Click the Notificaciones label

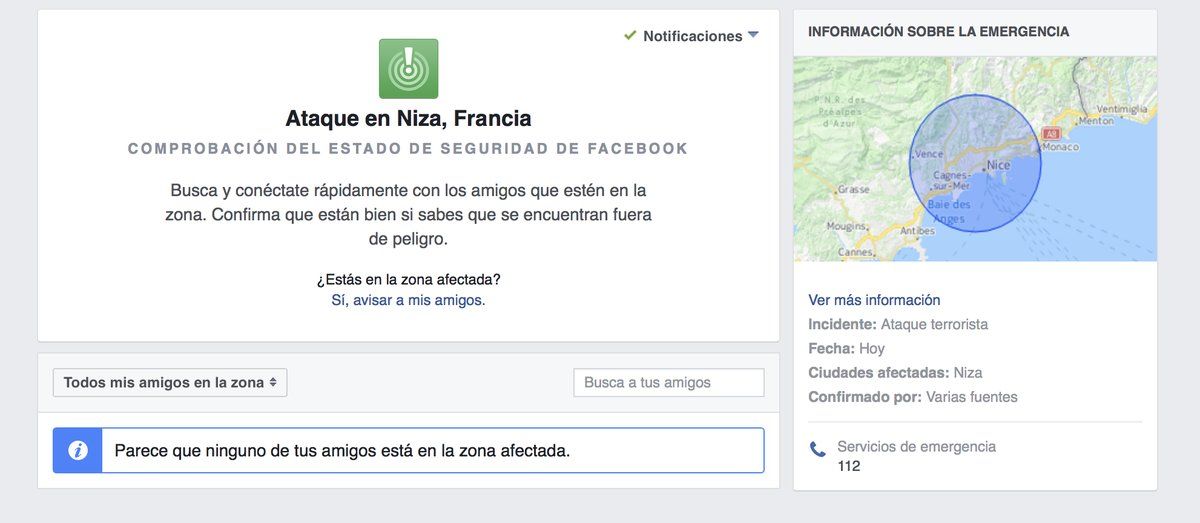pos(692,36)
